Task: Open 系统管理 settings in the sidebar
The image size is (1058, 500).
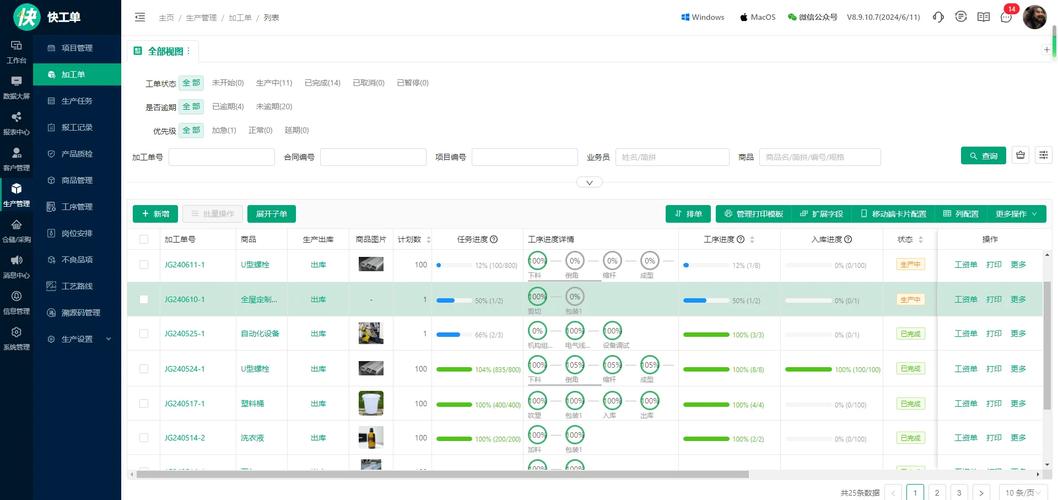Action: 16,338
